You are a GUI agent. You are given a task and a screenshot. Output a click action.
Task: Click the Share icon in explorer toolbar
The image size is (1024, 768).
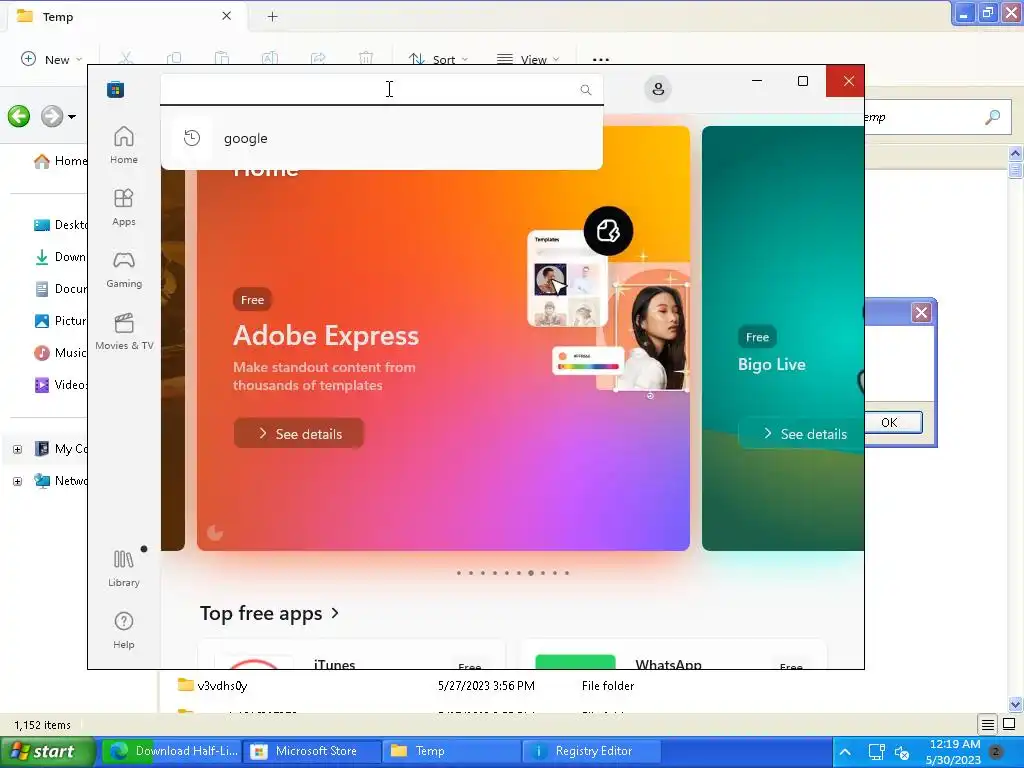(318, 57)
